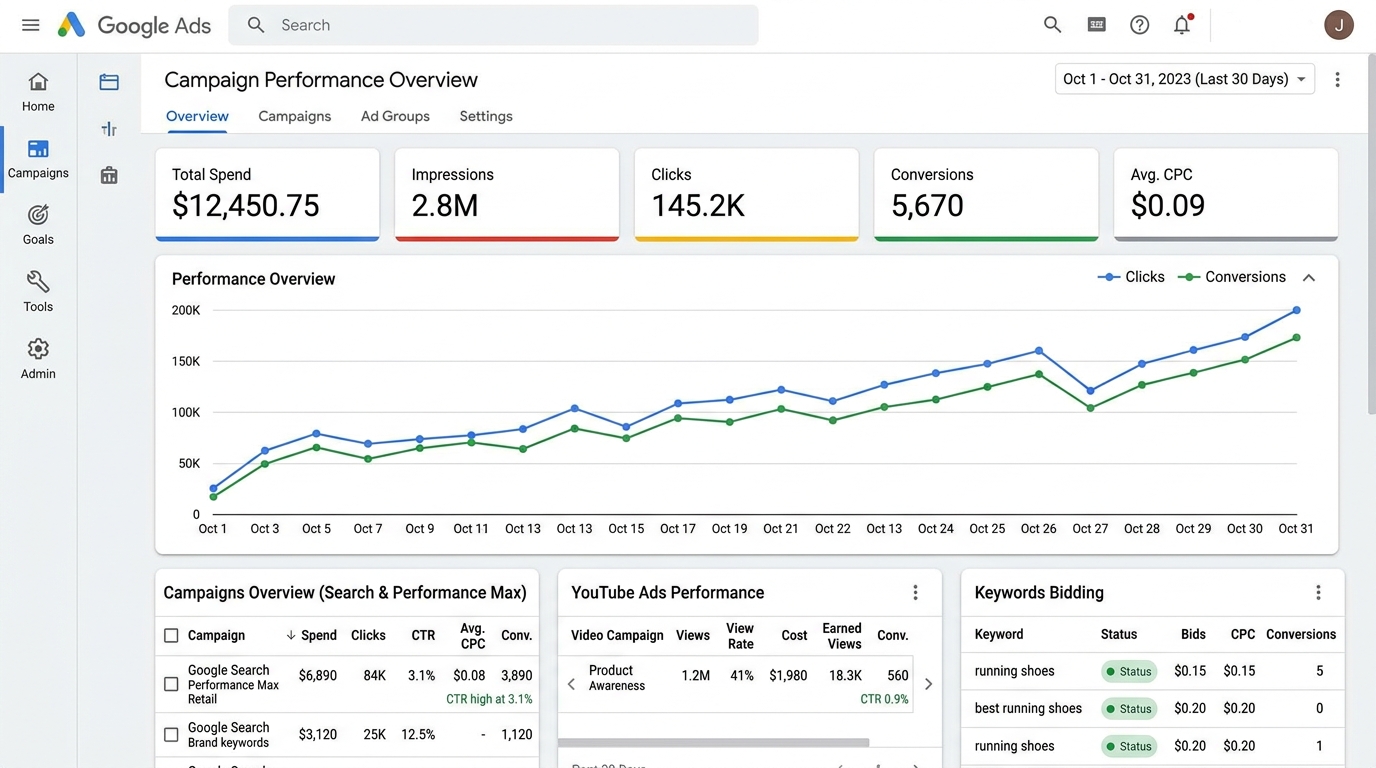Check the Performance Max Retail campaign checkbox
This screenshot has height=768, width=1376.
point(171,685)
